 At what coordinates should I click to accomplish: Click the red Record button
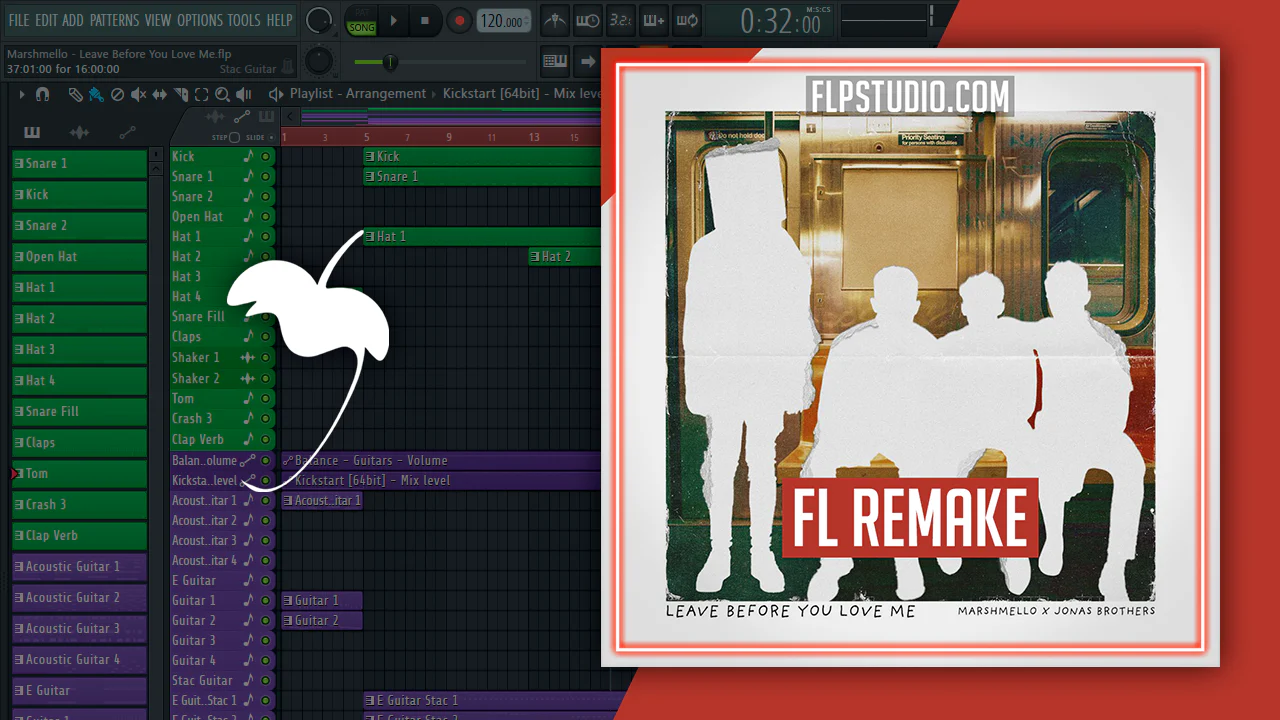click(x=459, y=21)
